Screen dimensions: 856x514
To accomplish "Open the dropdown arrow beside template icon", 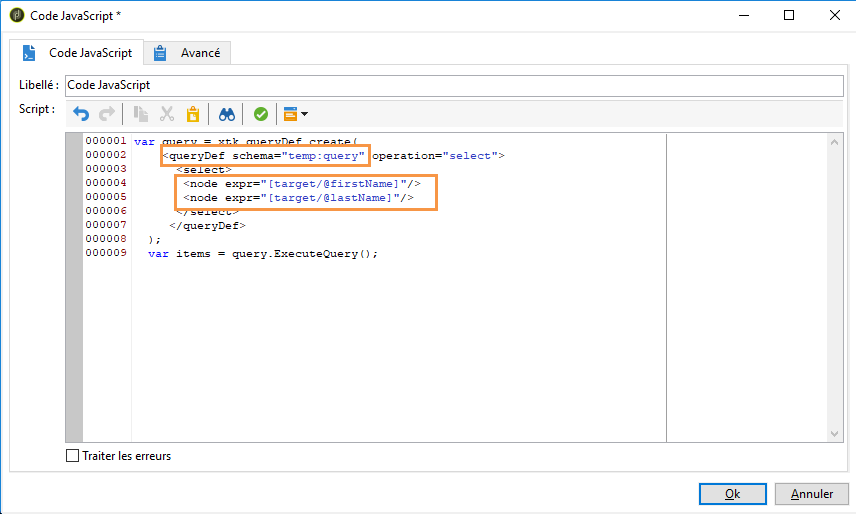I will [305, 114].
